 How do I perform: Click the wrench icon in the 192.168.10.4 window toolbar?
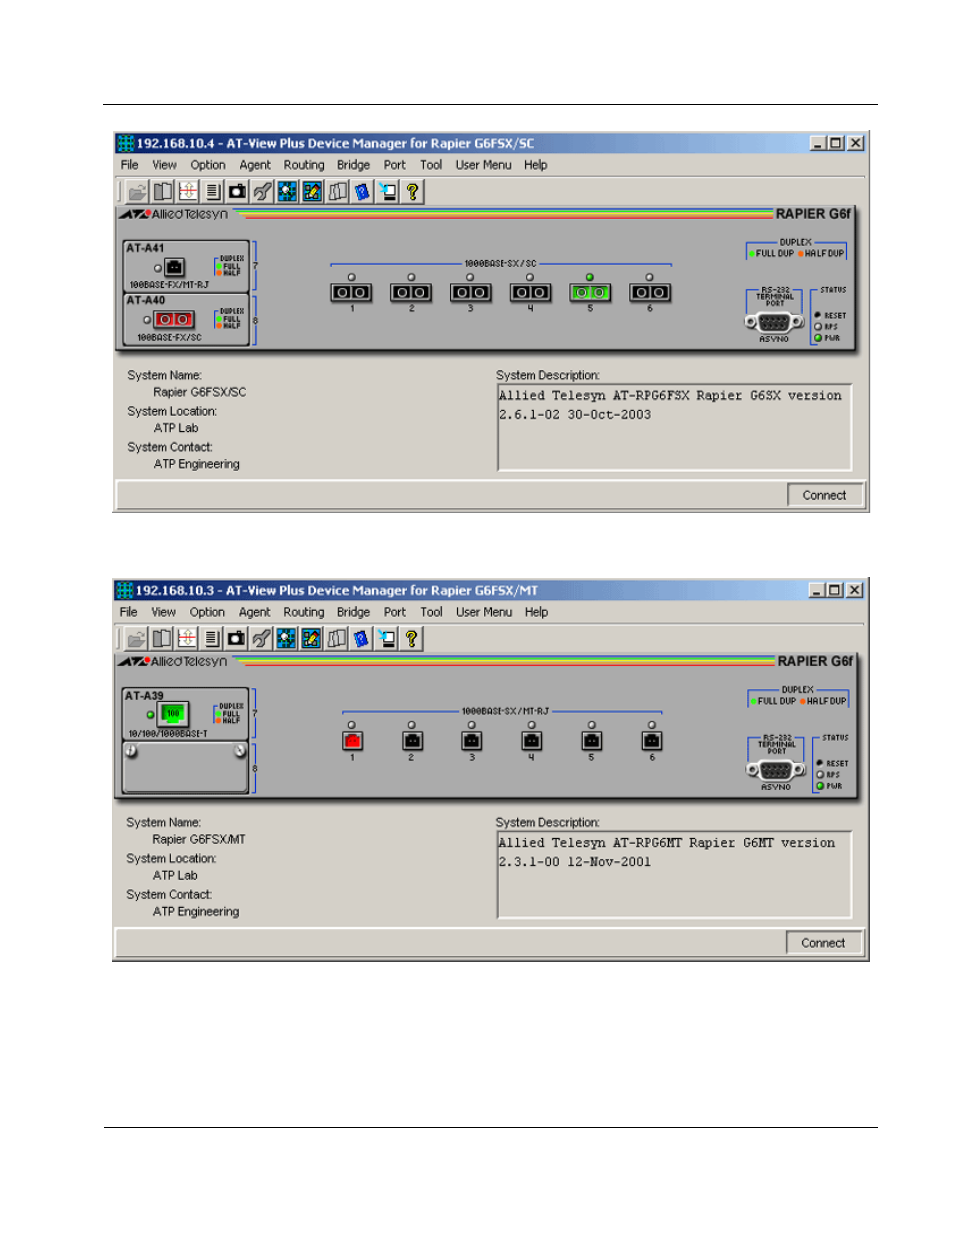(x=262, y=191)
